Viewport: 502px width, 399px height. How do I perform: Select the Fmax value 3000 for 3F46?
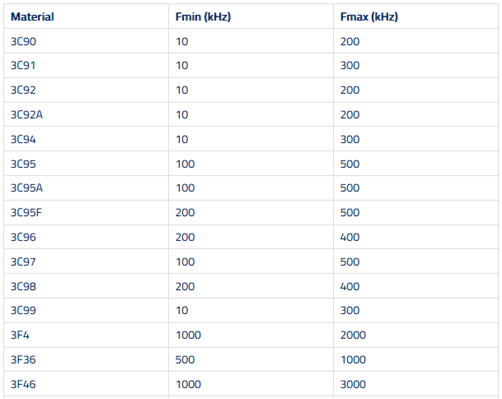353,384
